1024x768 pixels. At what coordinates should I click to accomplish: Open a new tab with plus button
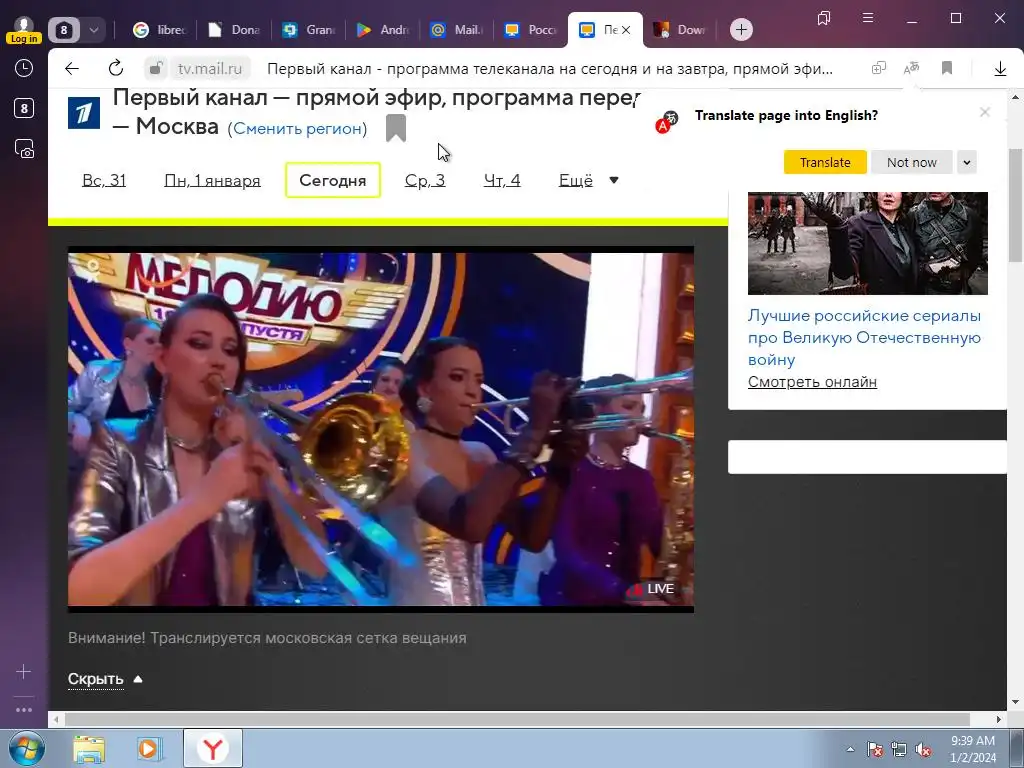[741, 29]
